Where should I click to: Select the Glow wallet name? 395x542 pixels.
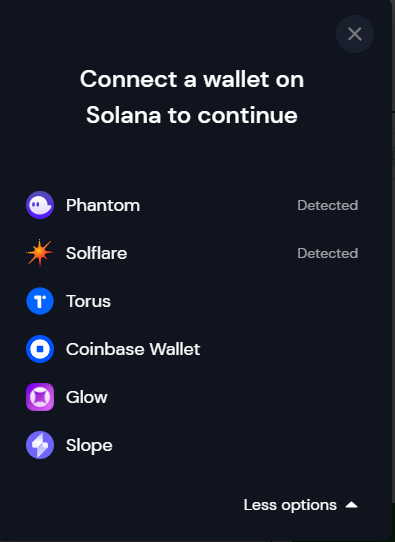click(x=87, y=397)
